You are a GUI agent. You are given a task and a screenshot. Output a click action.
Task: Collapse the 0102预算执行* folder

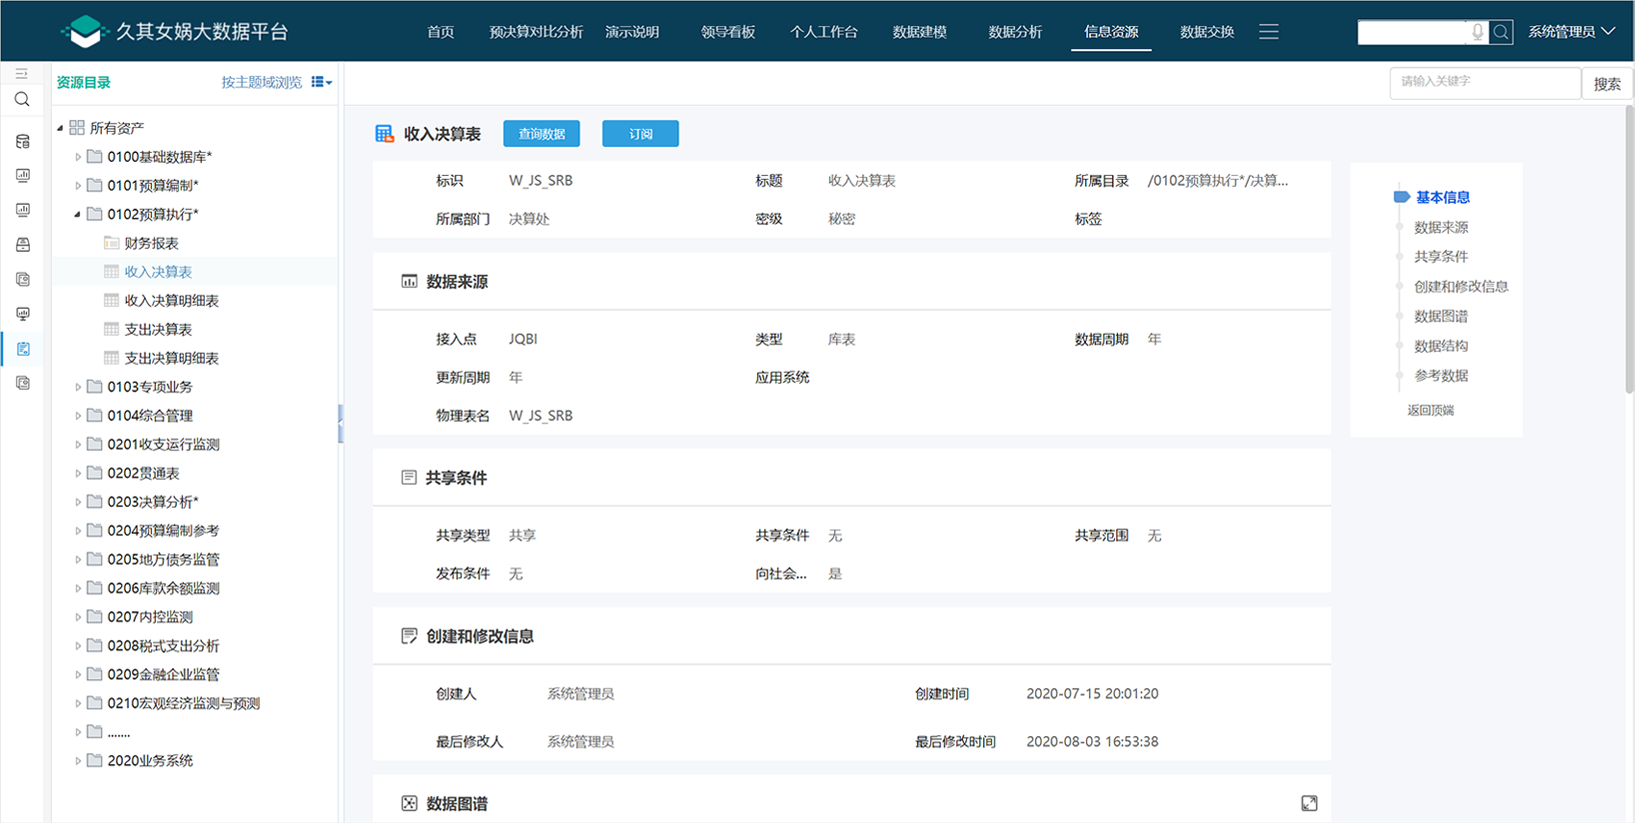[78, 214]
